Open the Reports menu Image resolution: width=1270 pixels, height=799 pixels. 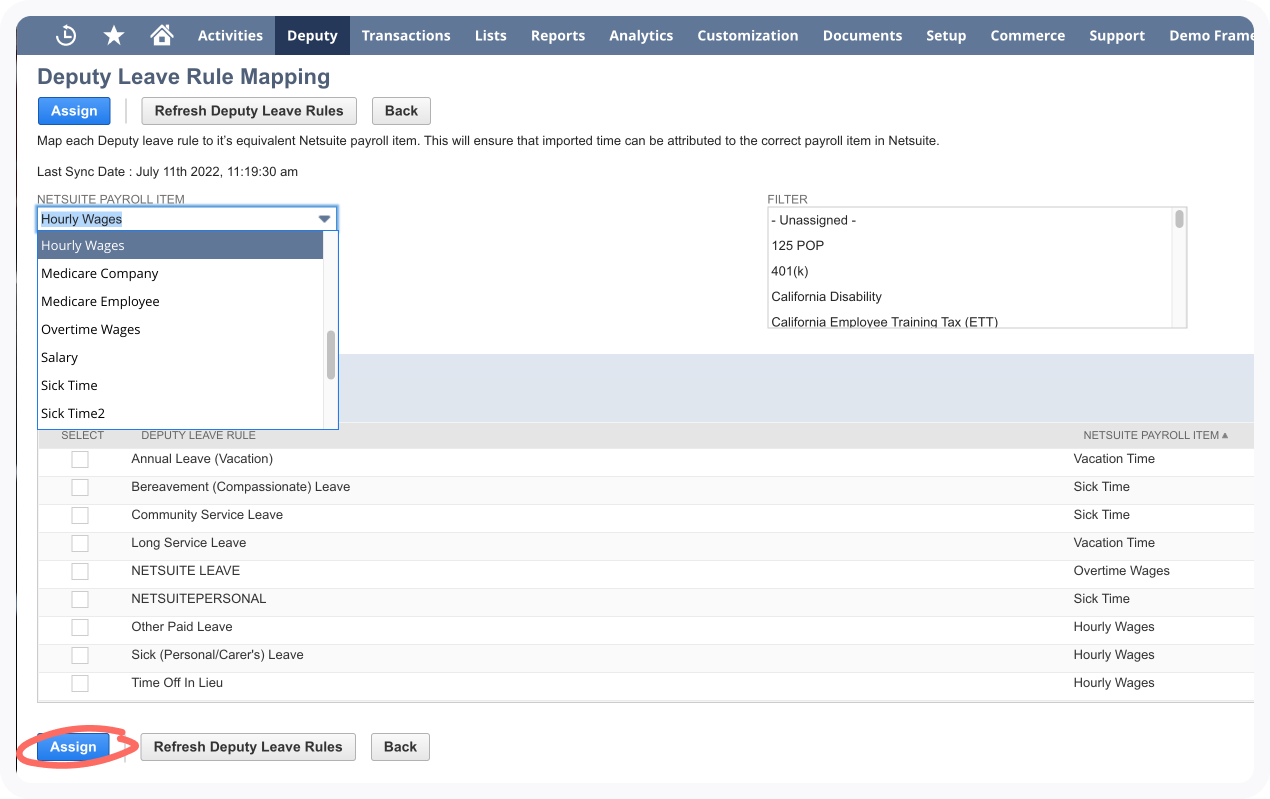pos(558,35)
